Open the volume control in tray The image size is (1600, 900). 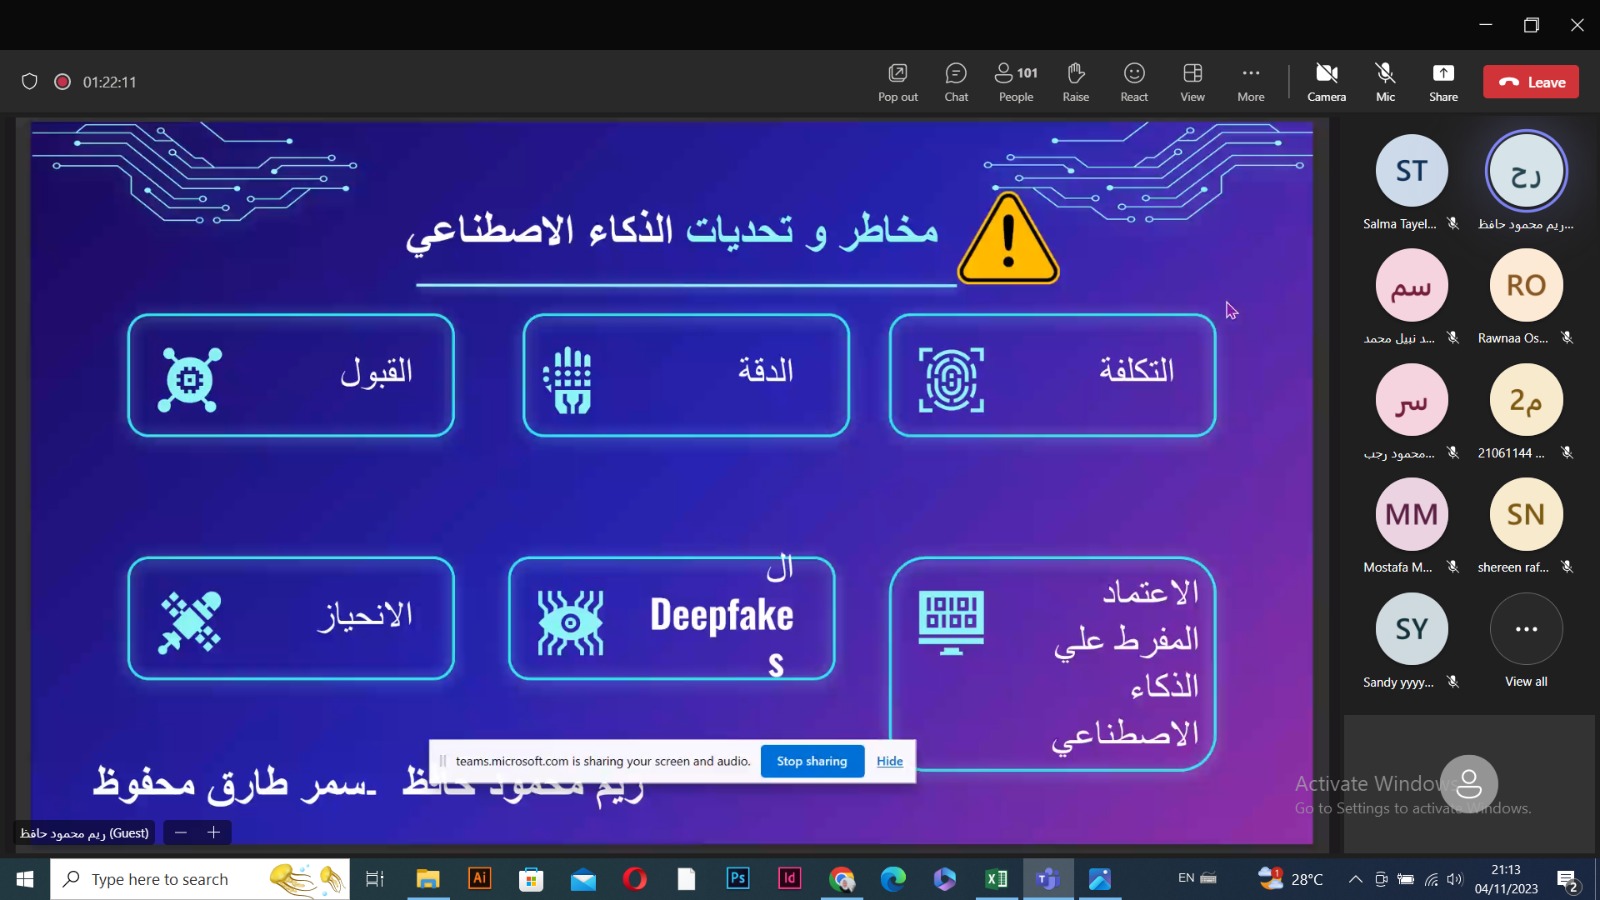pos(1455,879)
